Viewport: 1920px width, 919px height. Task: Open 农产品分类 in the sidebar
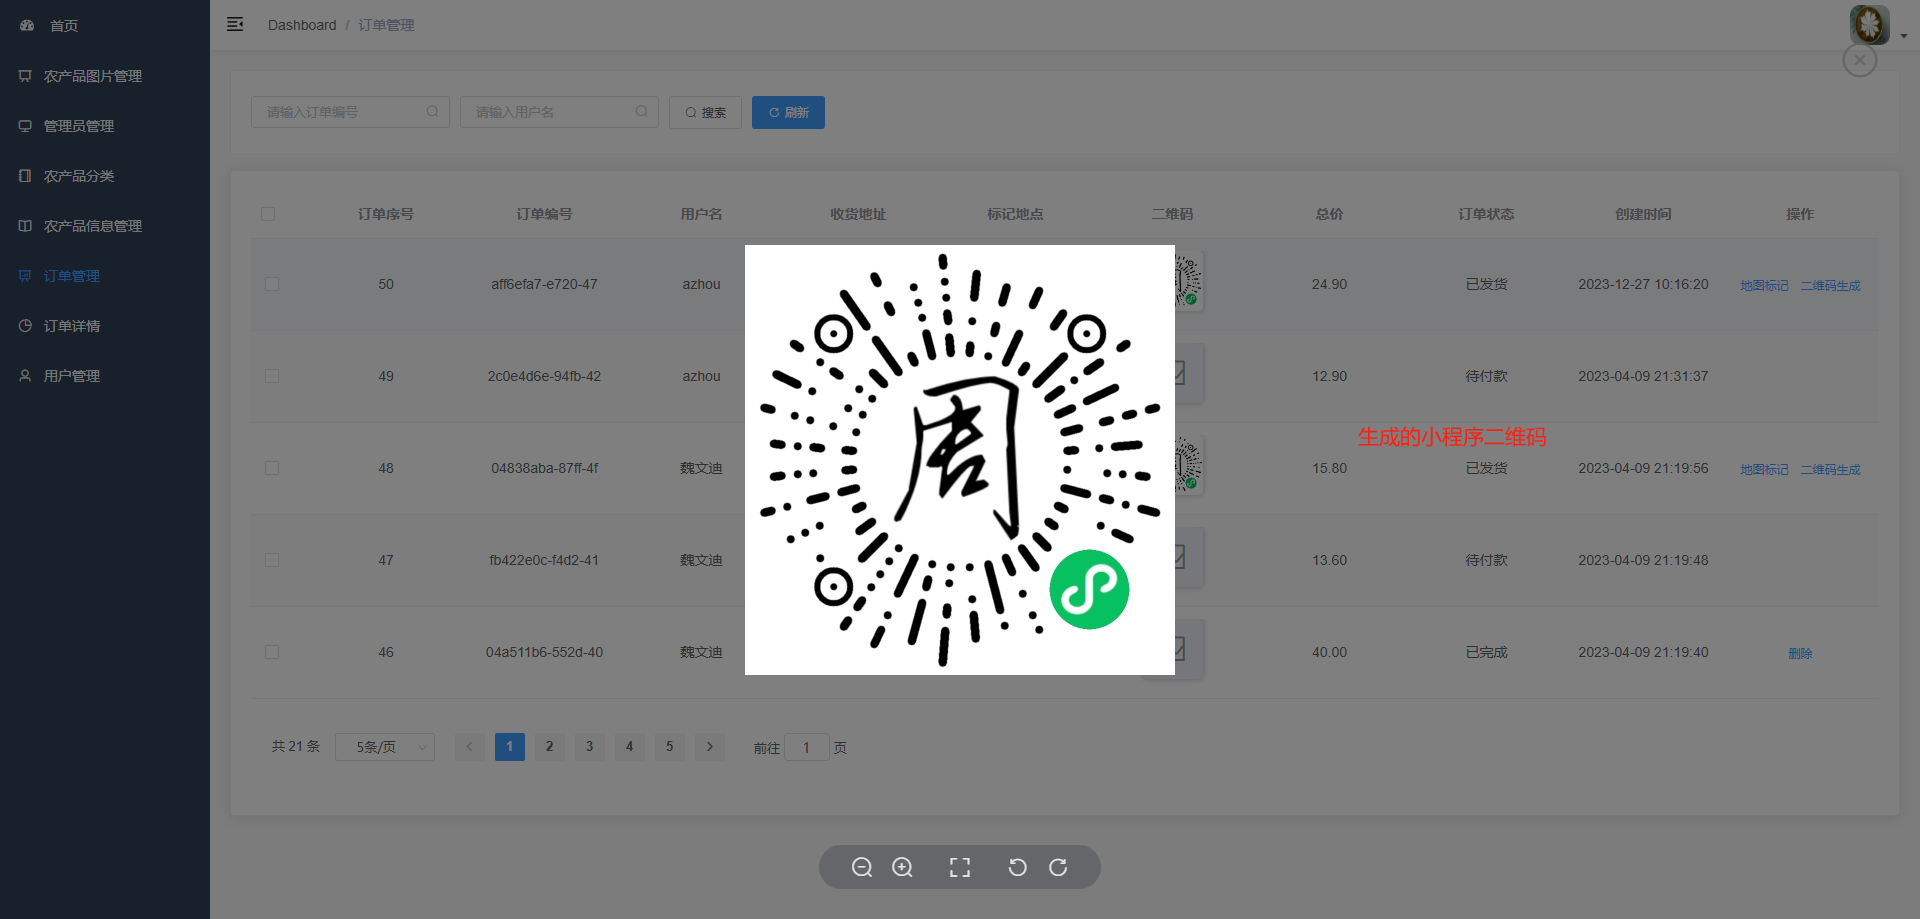(x=79, y=176)
